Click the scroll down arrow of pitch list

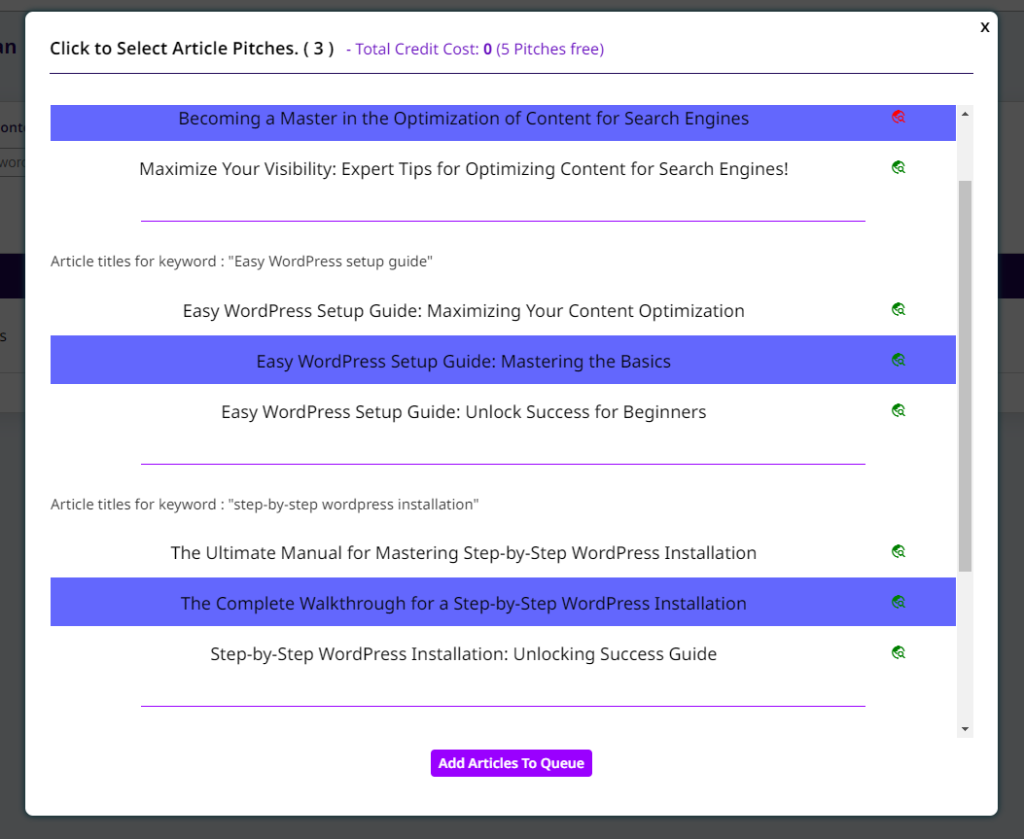[x=965, y=730]
